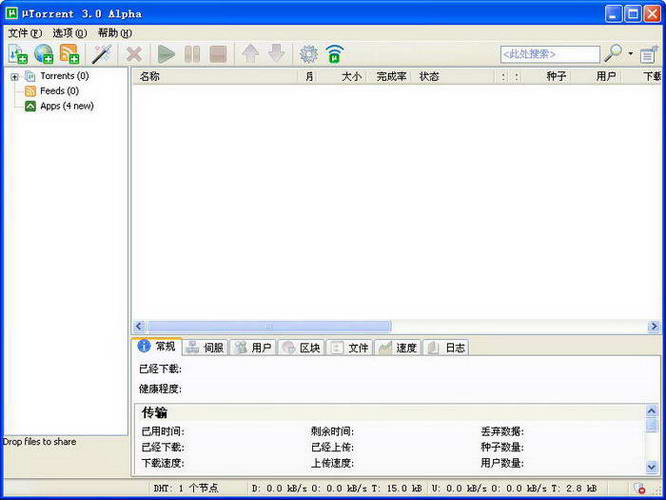Viewport: 666px width, 500px height.
Task: Click the 丢弃数据 label
Action: tap(502, 432)
